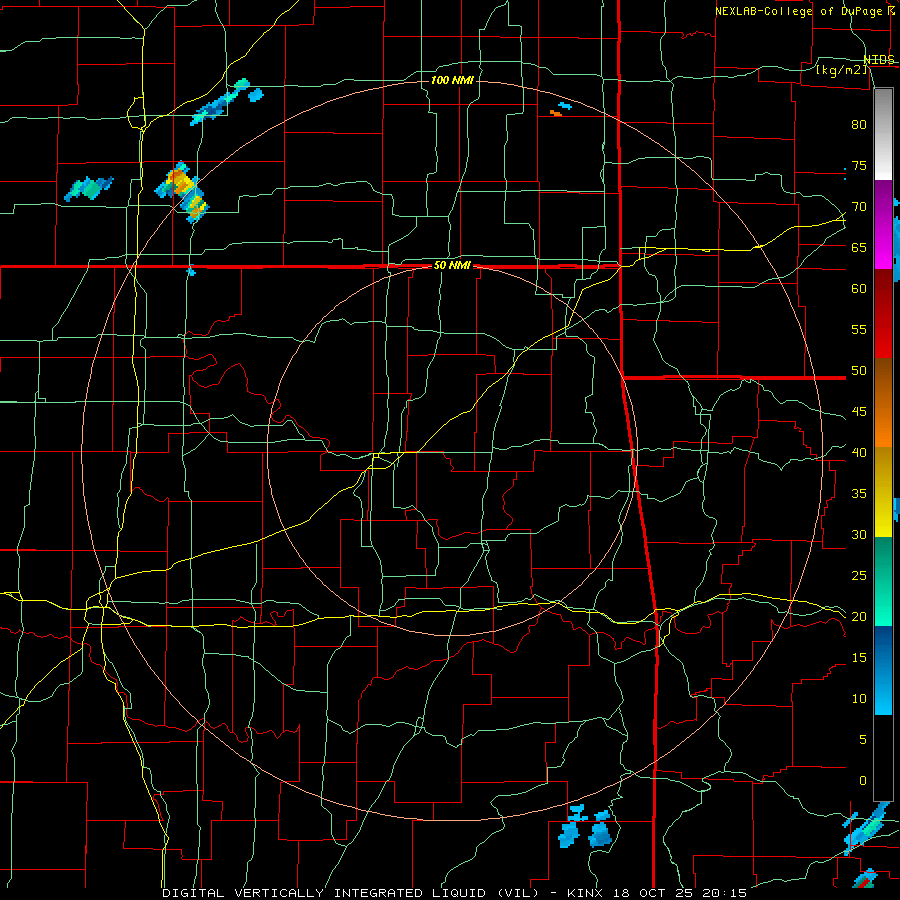Image resolution: width=900 pixels, height=900 pixels.
Task: Click the NIDS label above the scale
Action: [x=879, y=60]
